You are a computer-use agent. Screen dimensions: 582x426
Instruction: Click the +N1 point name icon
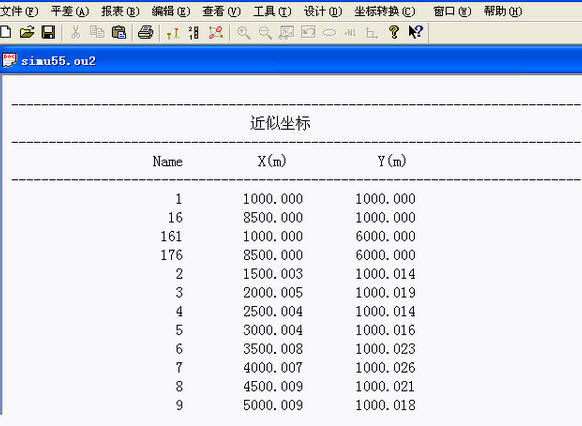[x=350, y=33]
